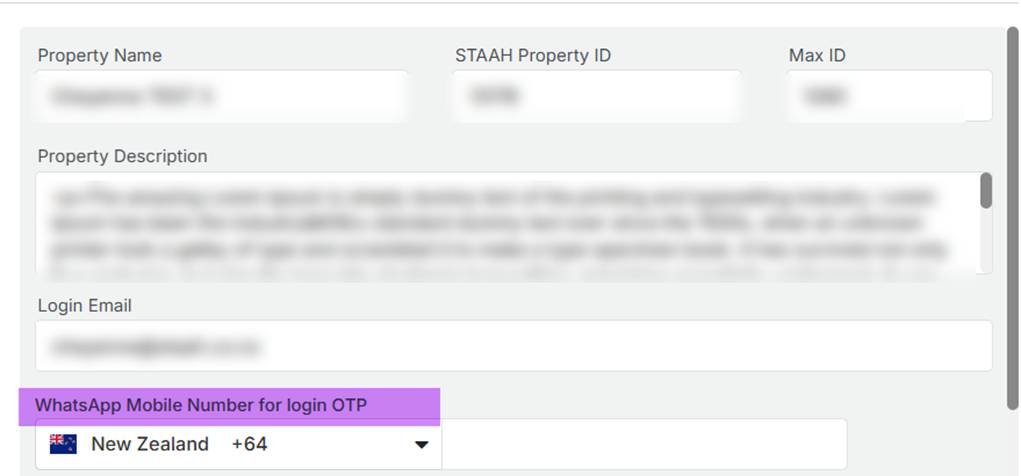Click the Max ID label
Viewport: 1021px width, 476px height.
tap(817, 55)
